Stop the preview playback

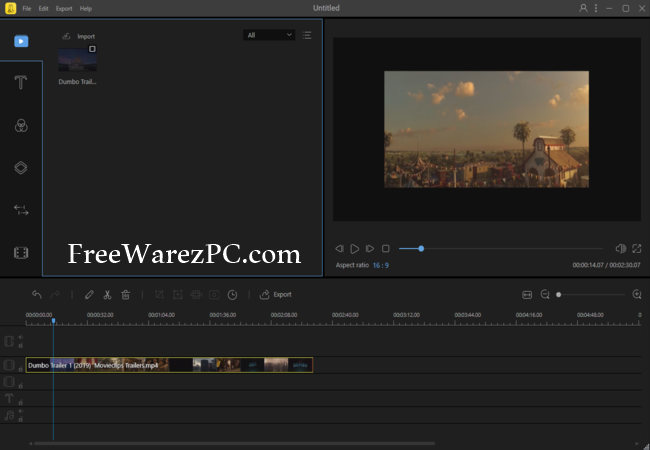(386, 249)
